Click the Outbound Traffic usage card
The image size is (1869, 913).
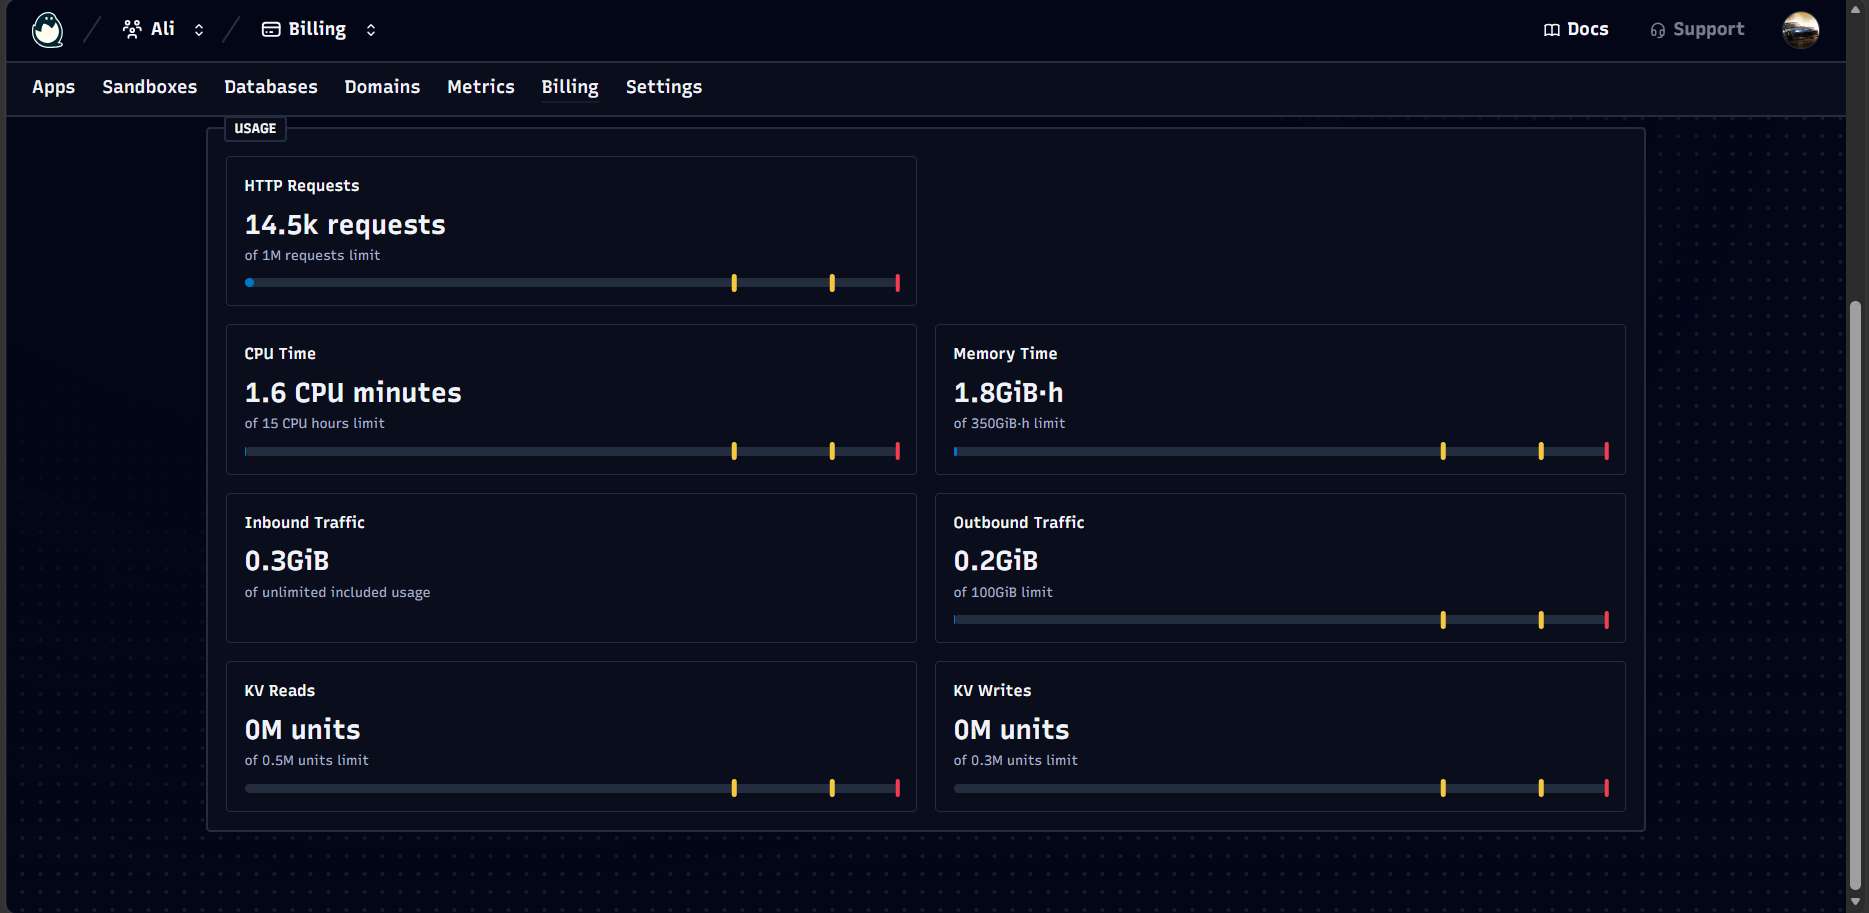pyautogui.click(x=1280, y=567)
